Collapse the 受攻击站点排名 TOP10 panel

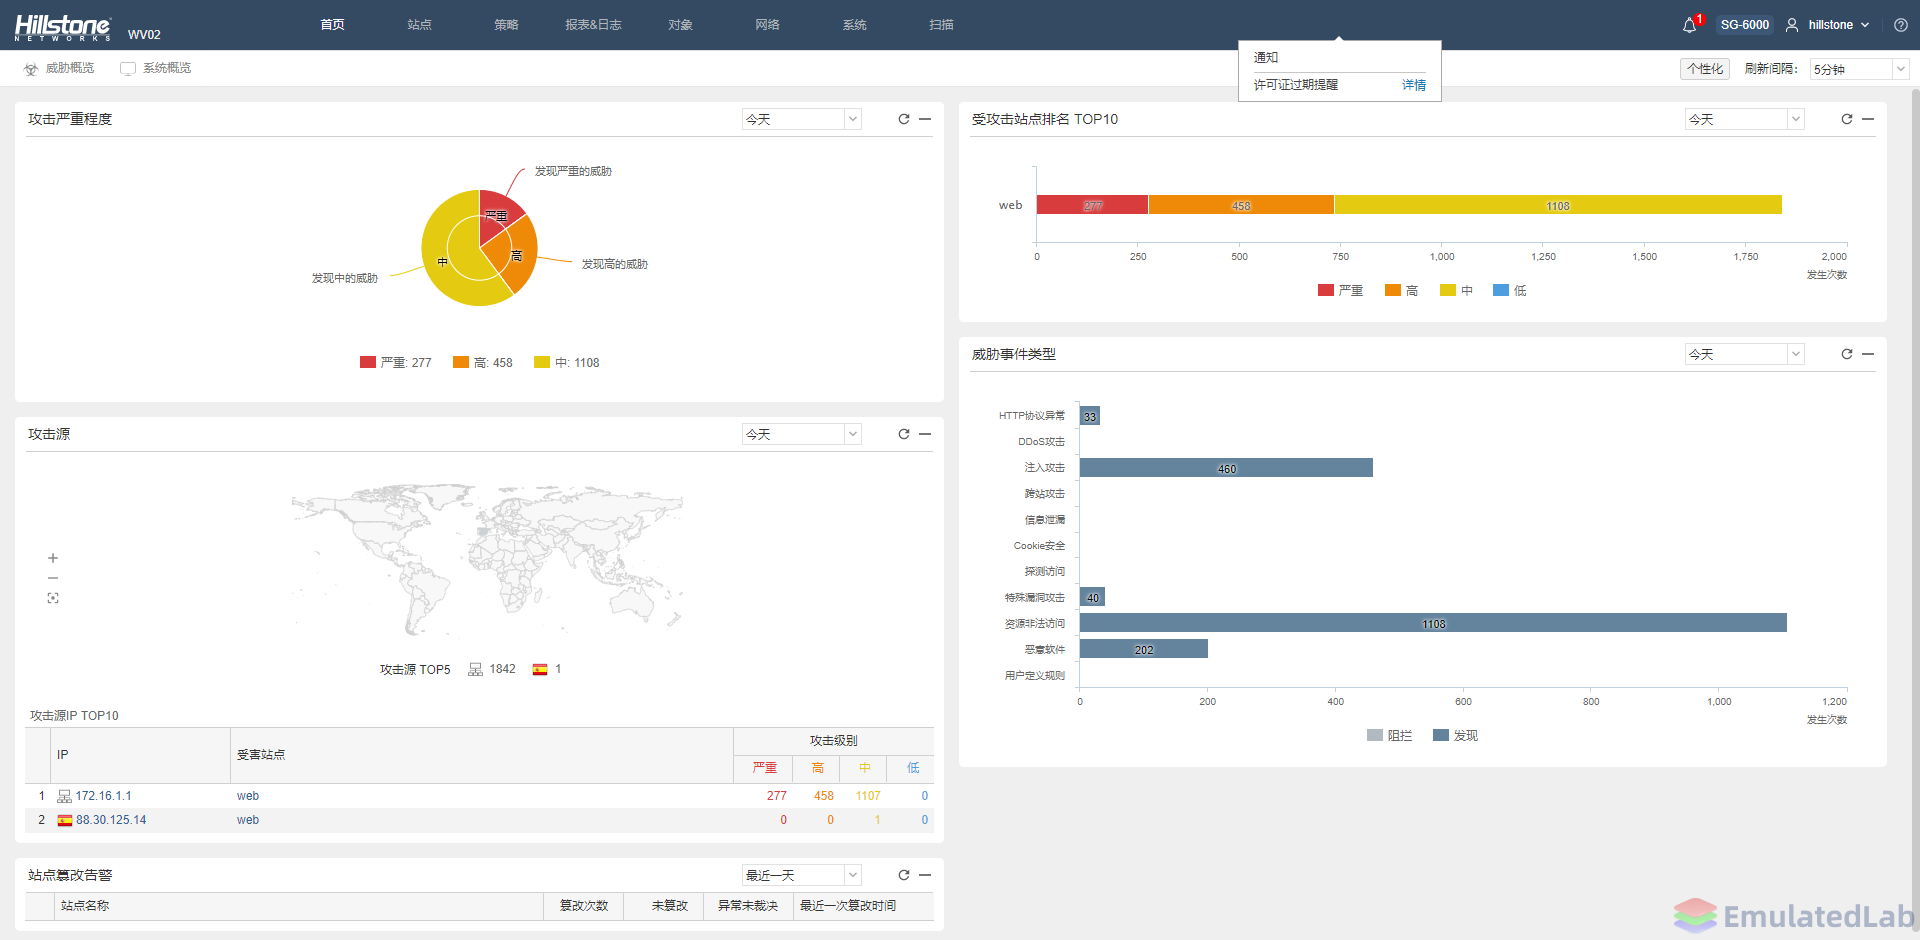coord(1868,119)
